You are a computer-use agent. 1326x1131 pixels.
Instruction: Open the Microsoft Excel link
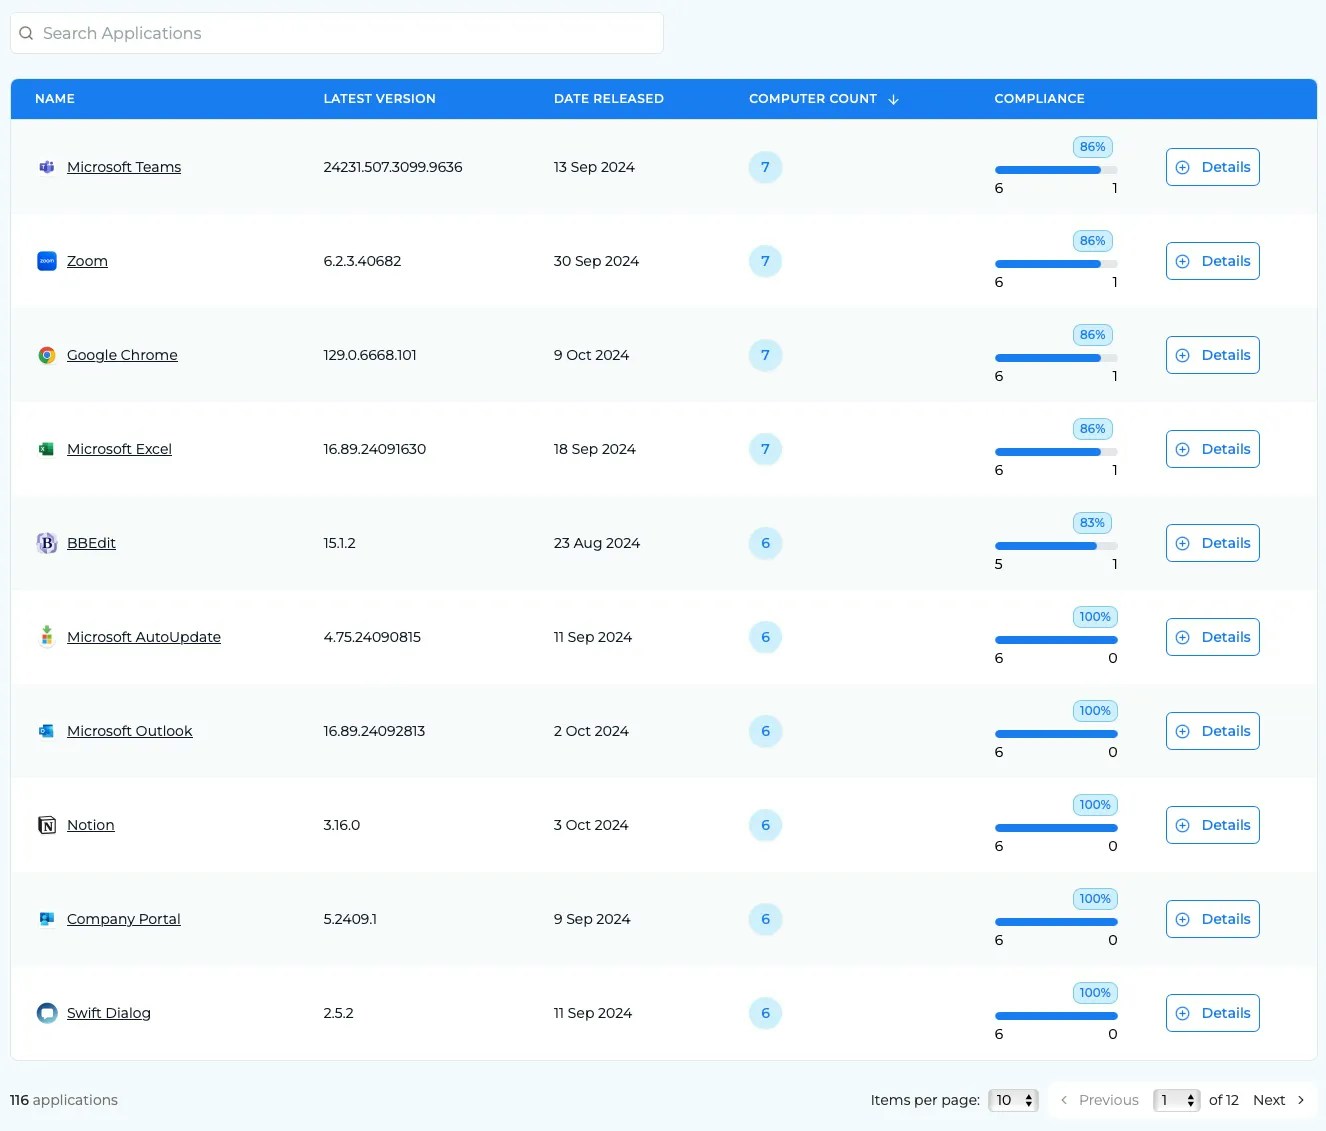tap(119, 449)
